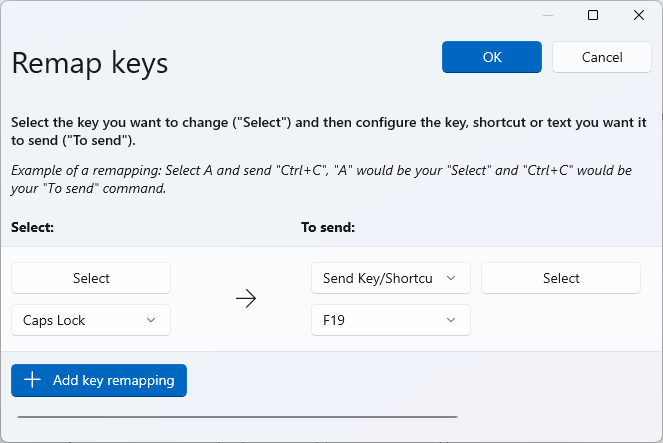Click the Select button right of Send Key/Shortcut
Viewport: 663px width, 443px height.
[x=561, y=278]
